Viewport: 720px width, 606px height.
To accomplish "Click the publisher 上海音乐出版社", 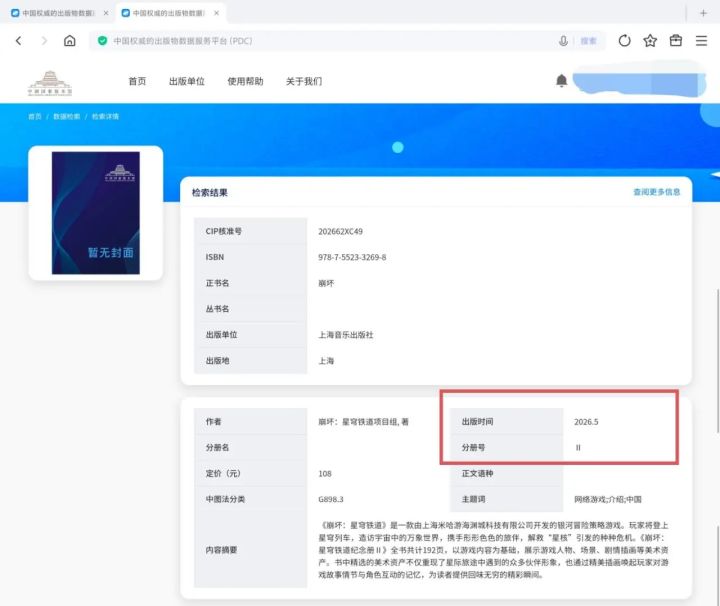I will 346,335.
